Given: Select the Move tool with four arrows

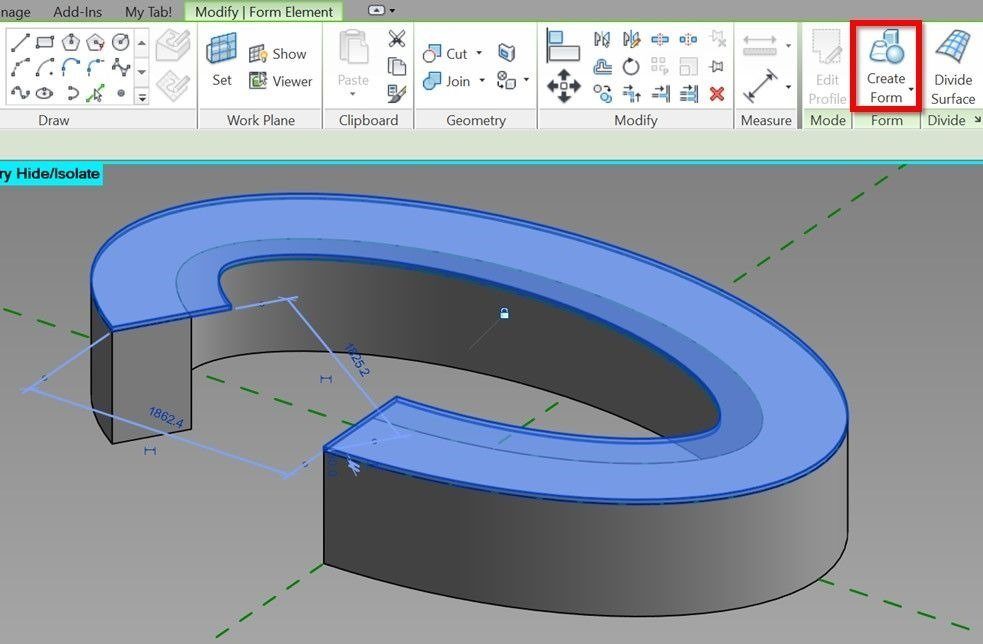Looking at the screenshot, I should (x=564, y=86).
